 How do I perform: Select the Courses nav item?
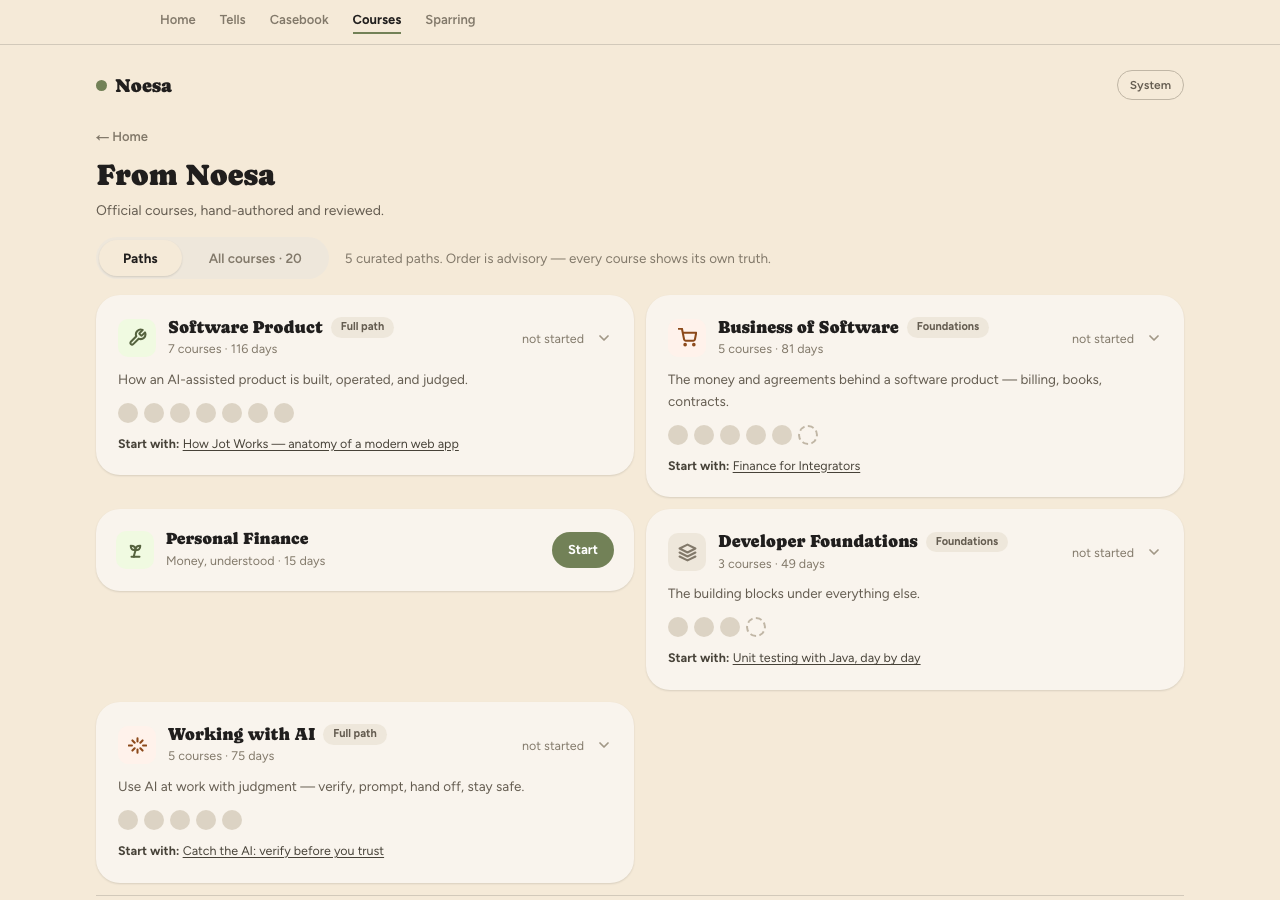tap(377, 20)
